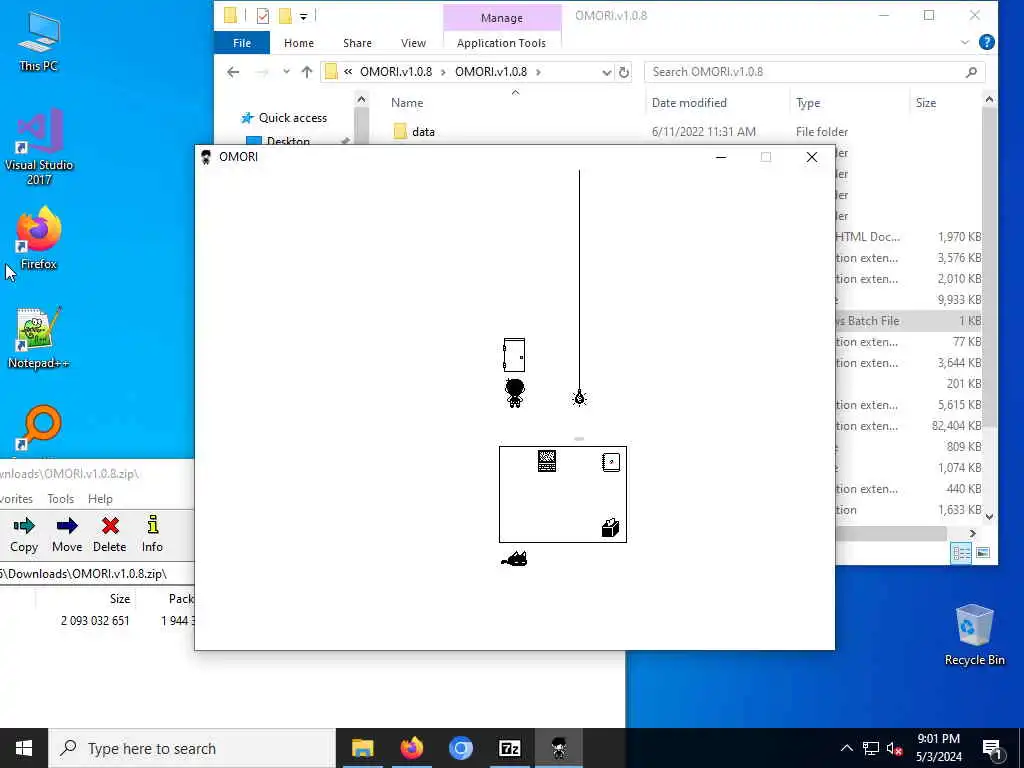The image size is (1024, 768).
Task: Open Explorer help question mark icon
Action: (987, 42)
